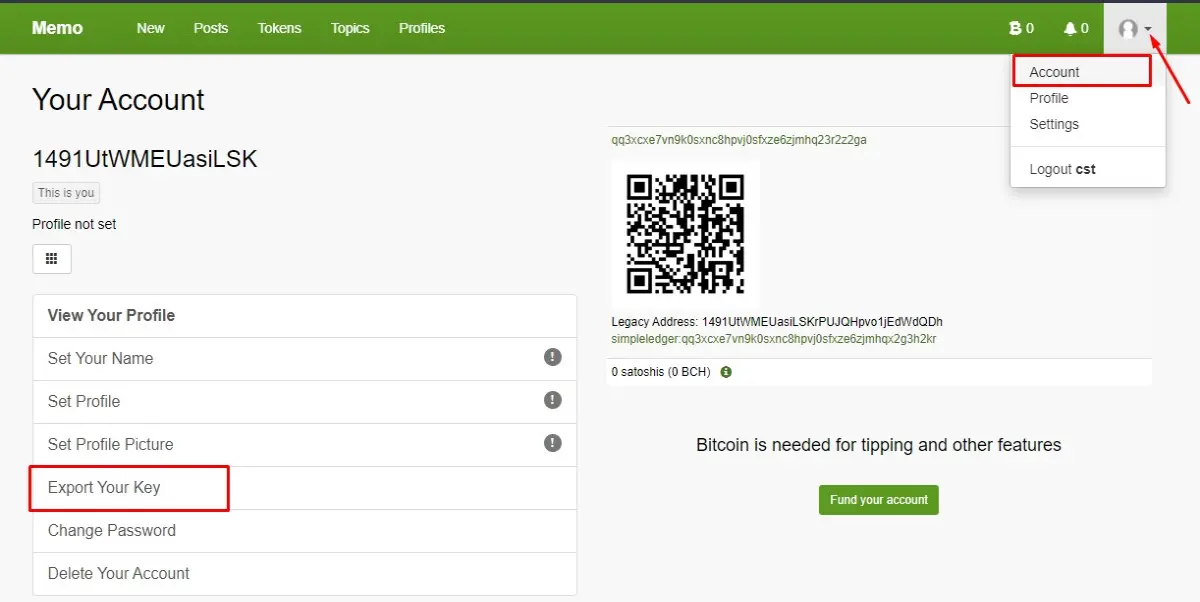Click the This is you badge
Screen dimensions: 1200x602
[x=66, y=193]
